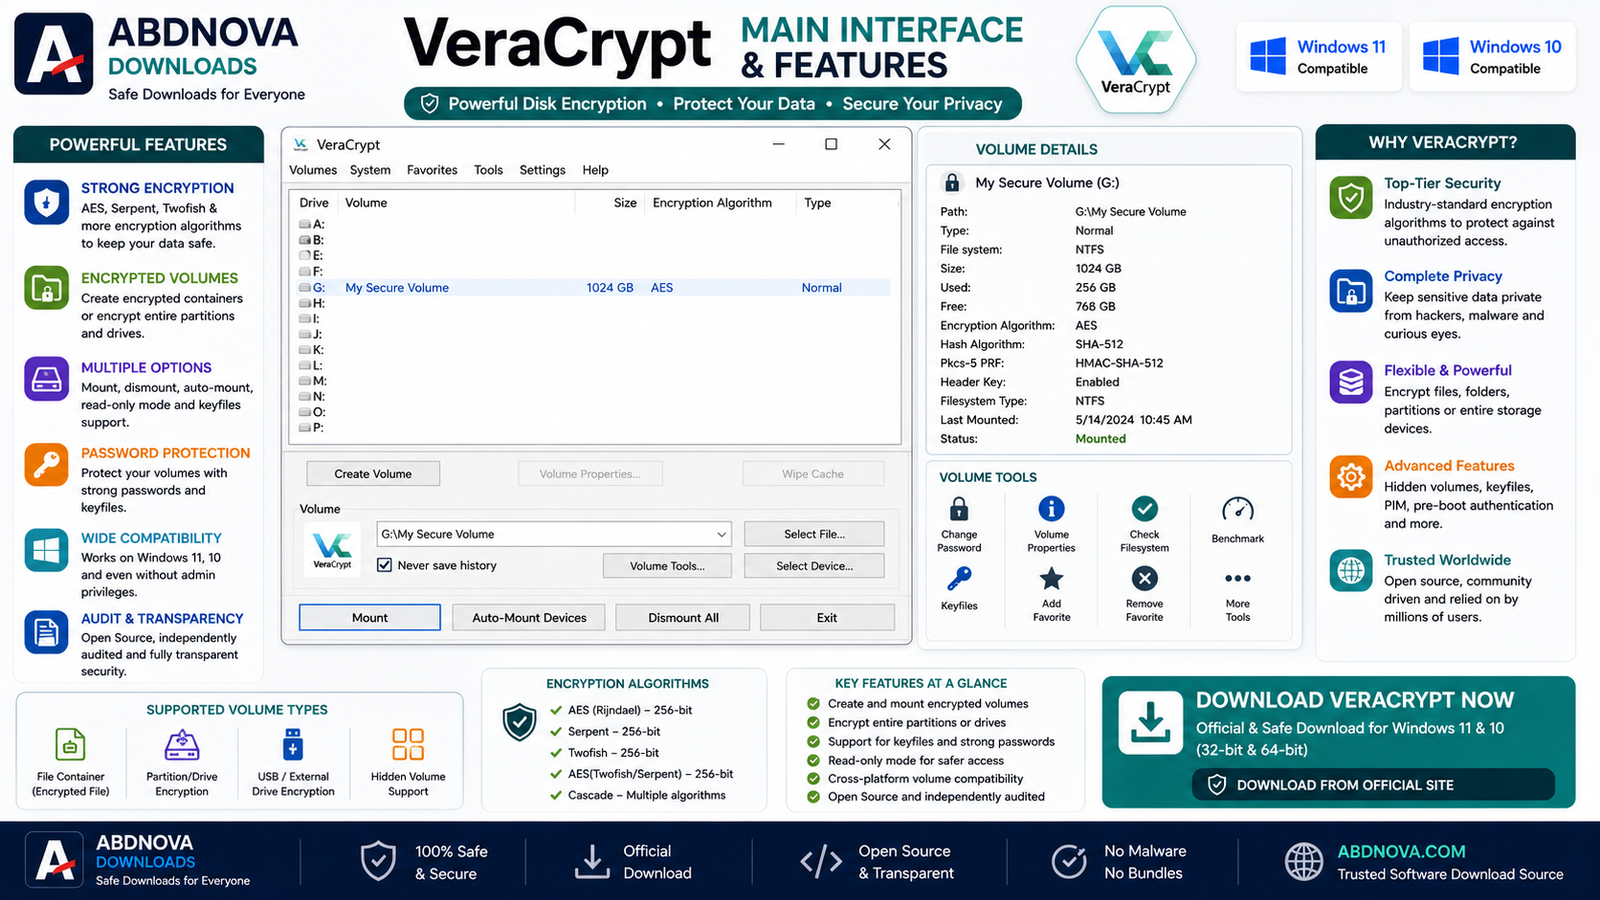
Task: Open More Tools three-dot icon
Action: (x=1238, y=578)
